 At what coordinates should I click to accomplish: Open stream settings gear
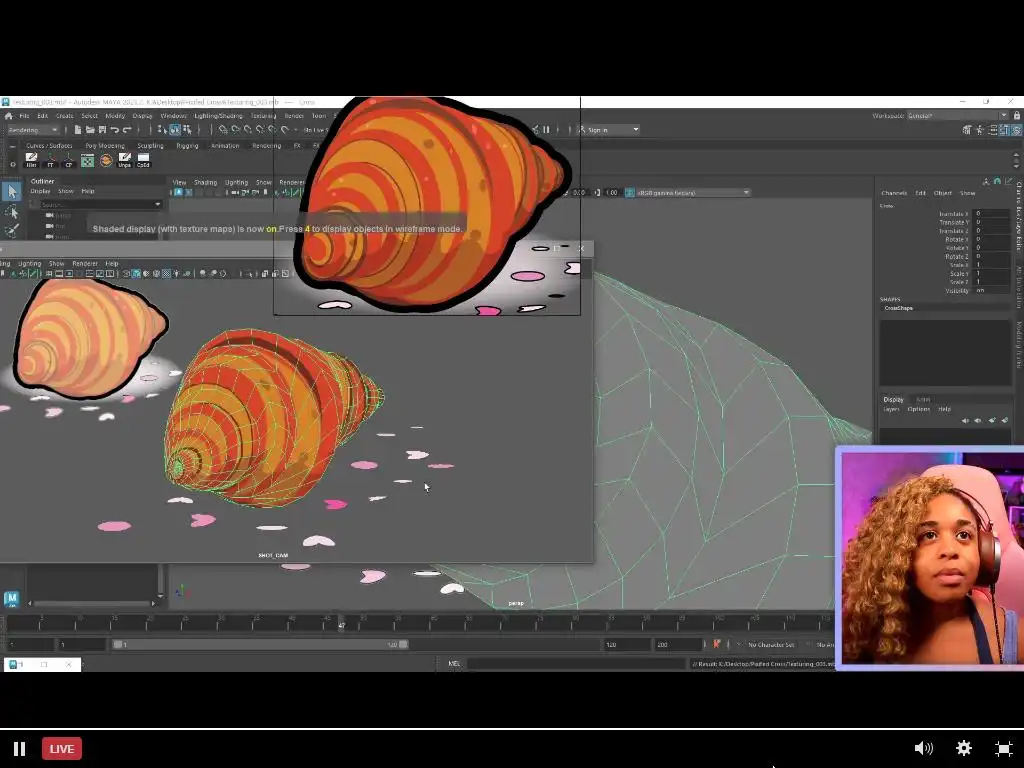click(x=964, y=748)
